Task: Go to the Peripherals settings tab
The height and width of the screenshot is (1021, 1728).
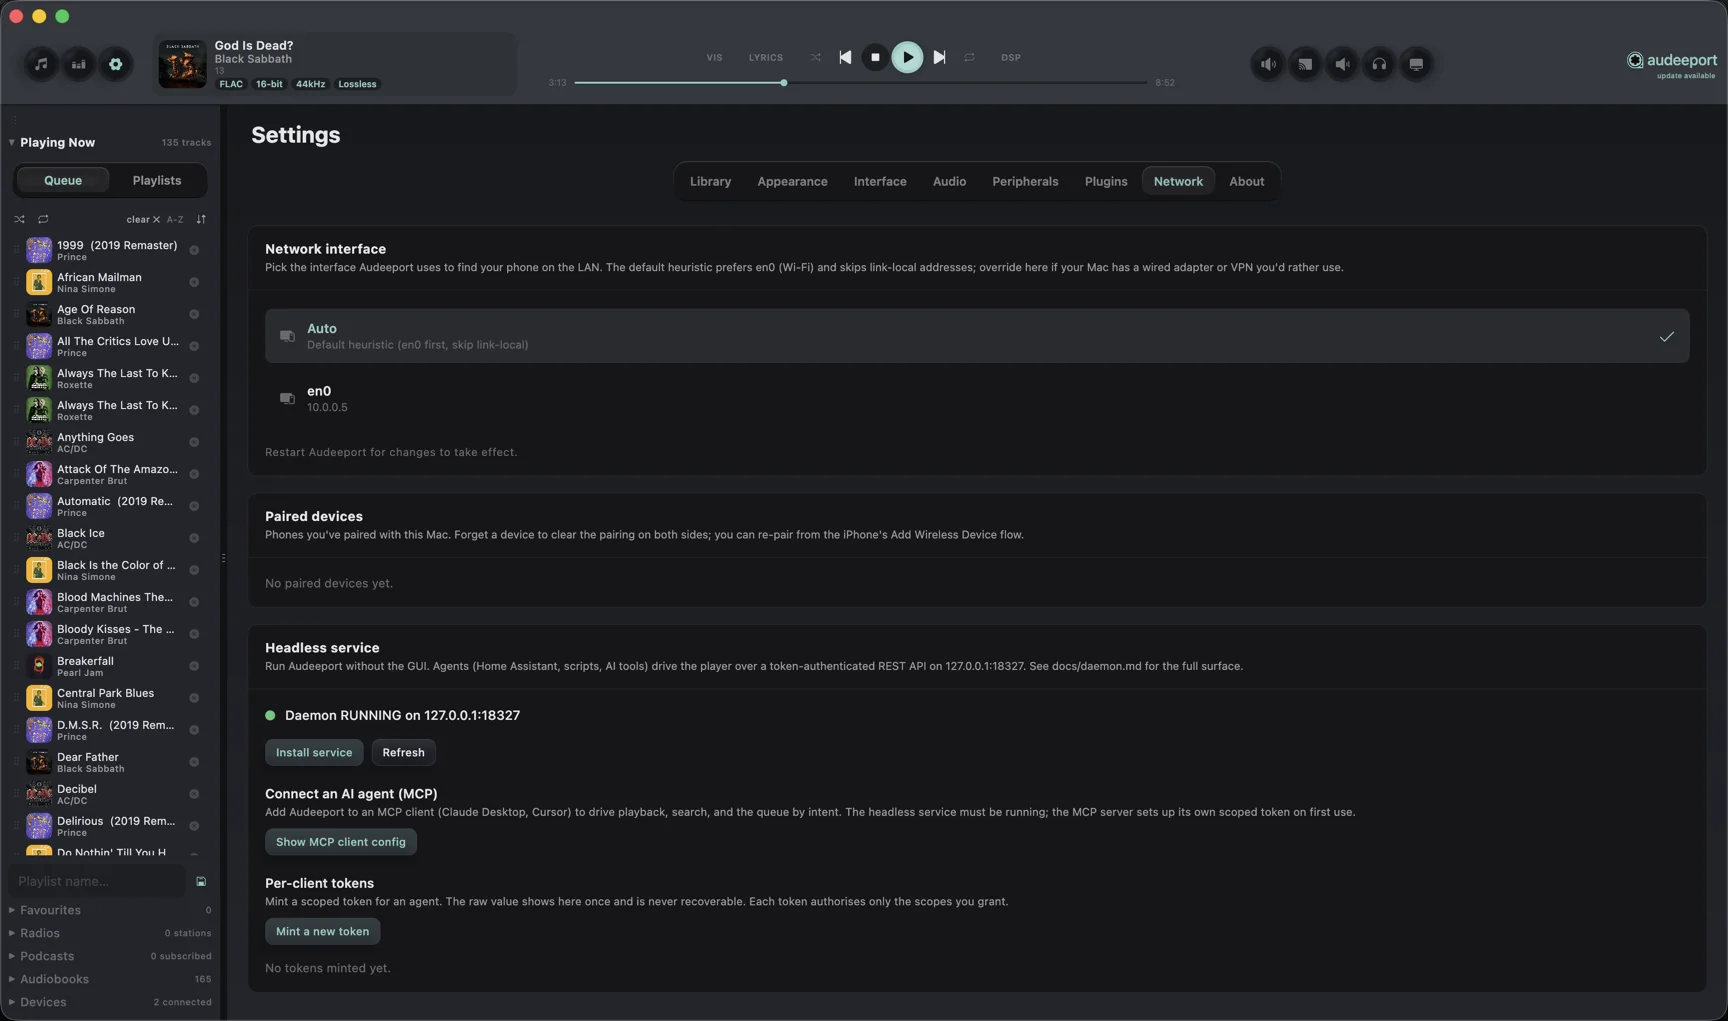Action: [x=1025, y=181]
